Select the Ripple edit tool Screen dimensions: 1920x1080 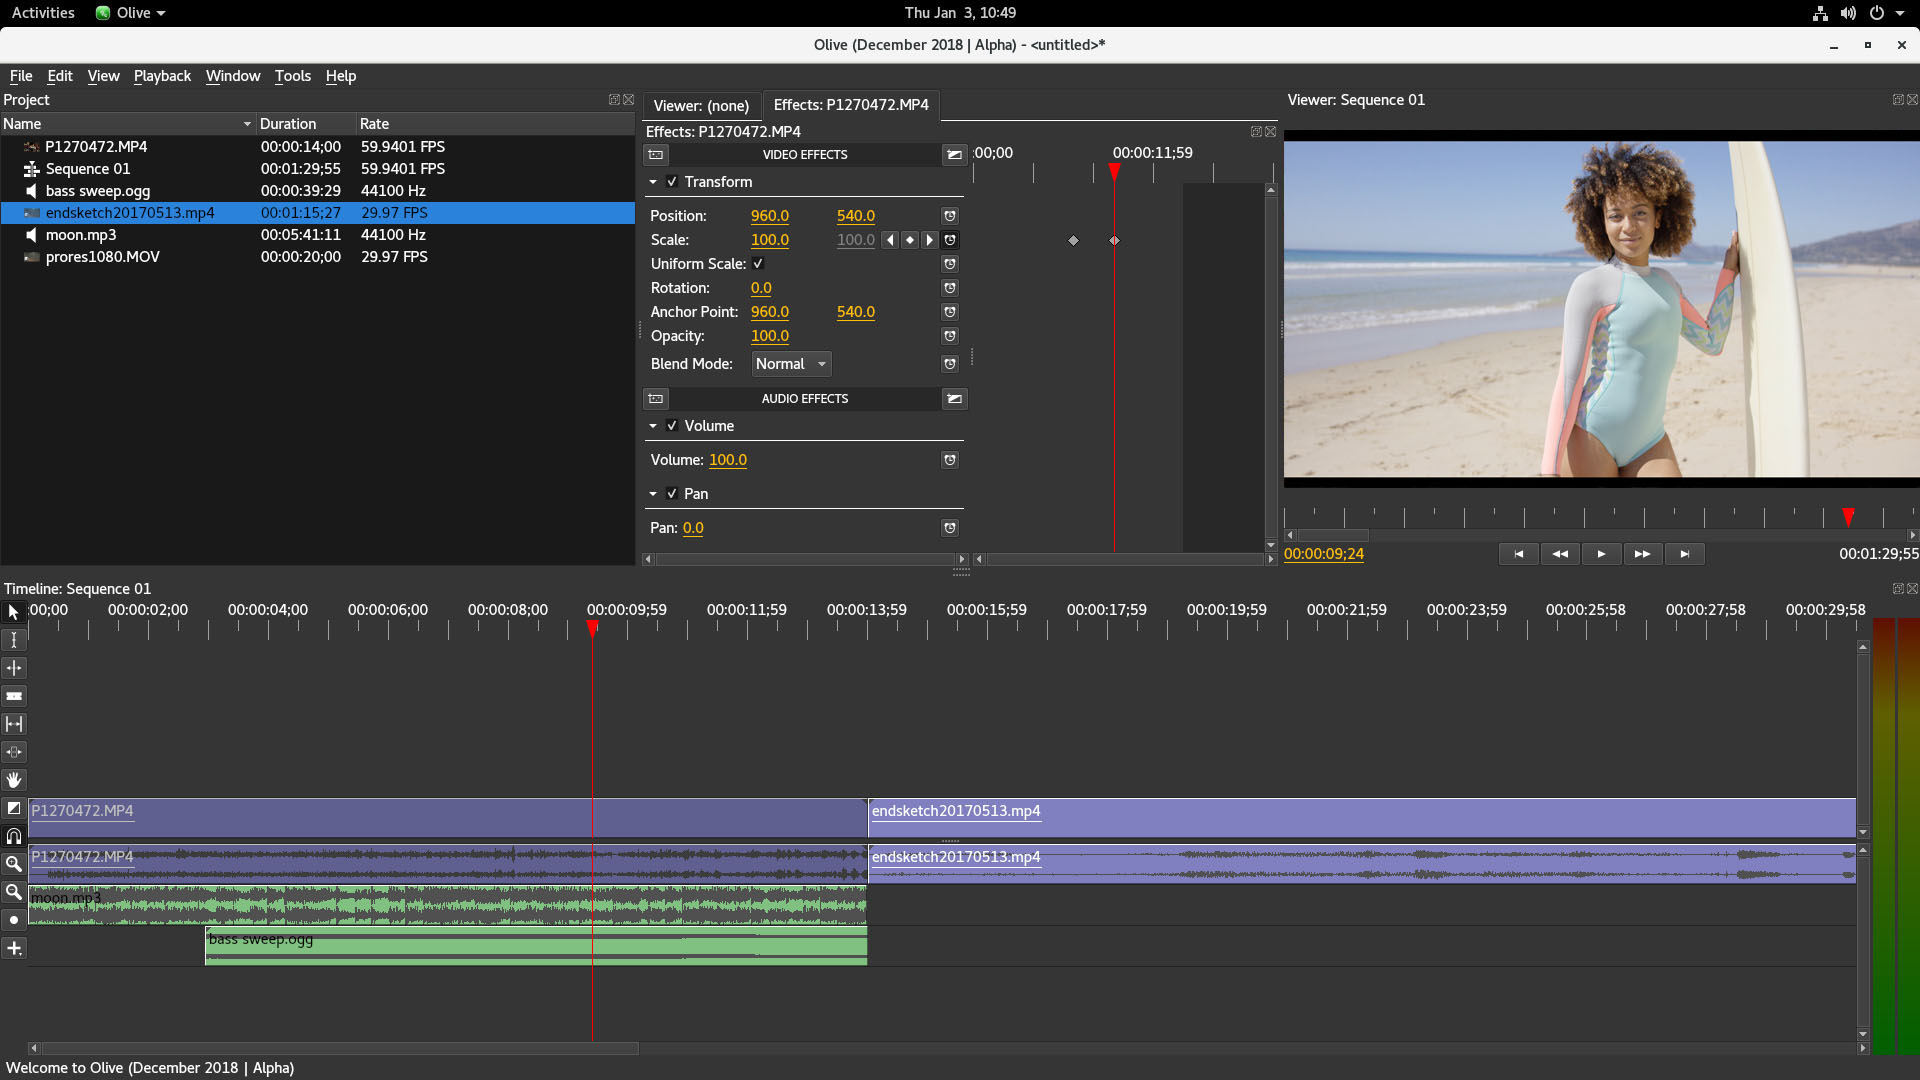pos(14,668)
